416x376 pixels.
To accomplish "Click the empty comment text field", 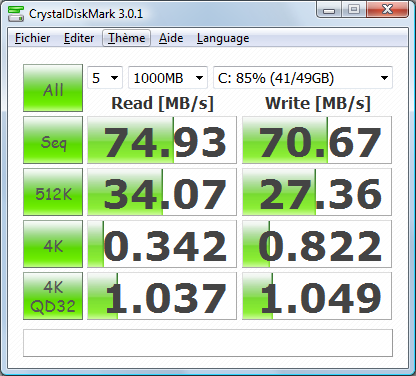I will click(x=208, y=343).
